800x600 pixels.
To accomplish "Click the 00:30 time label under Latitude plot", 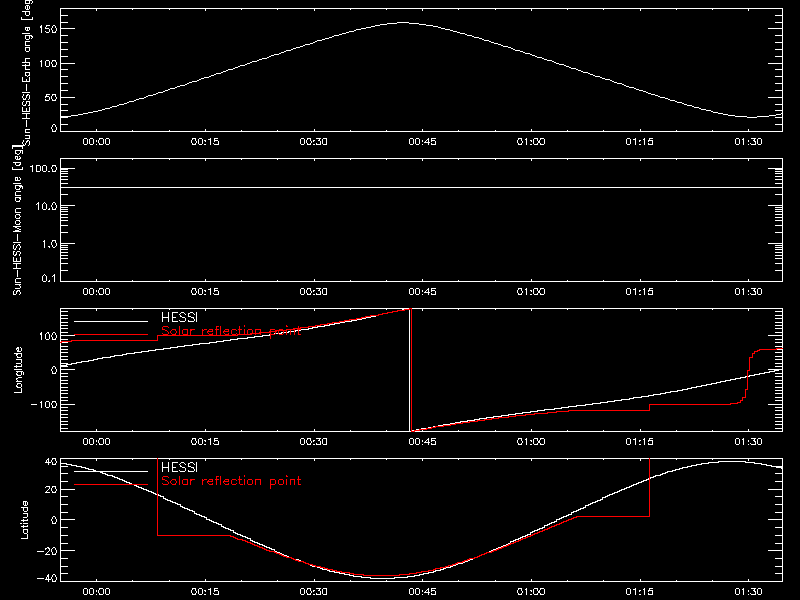I will [x=314, y=592].
